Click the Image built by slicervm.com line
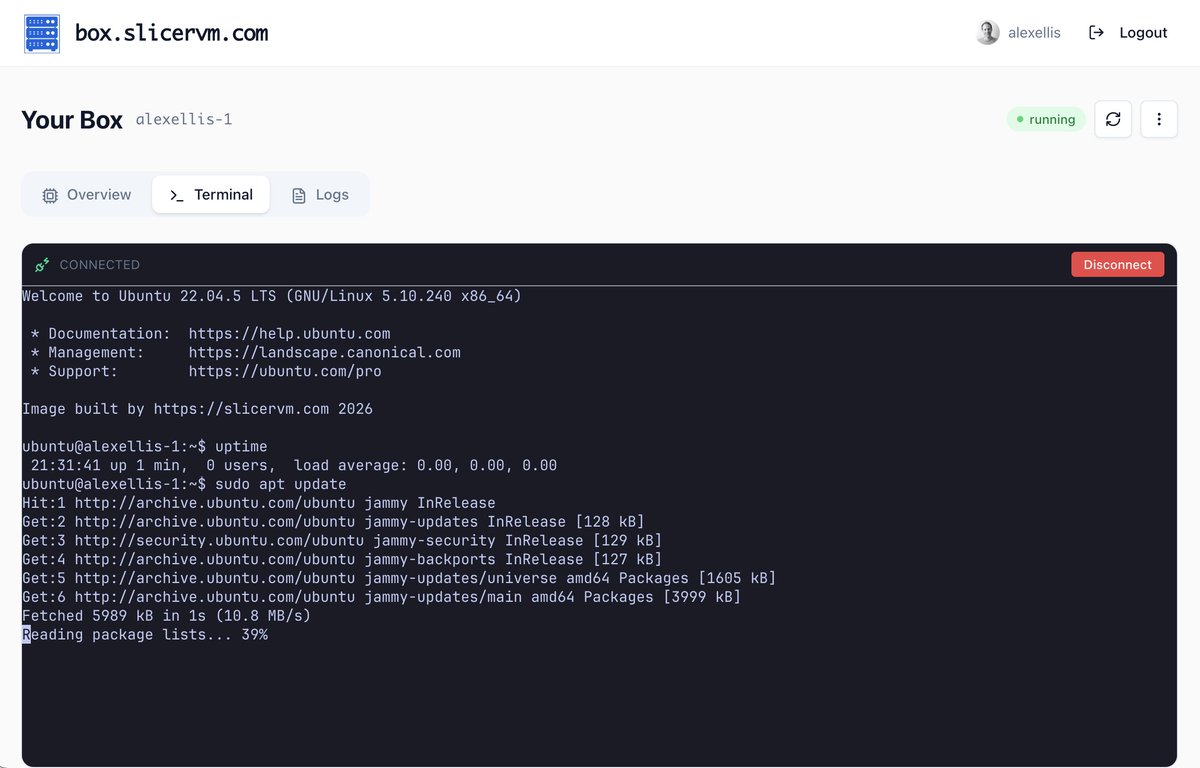Viewport: 1200px width, 768px height. point(197,409)
